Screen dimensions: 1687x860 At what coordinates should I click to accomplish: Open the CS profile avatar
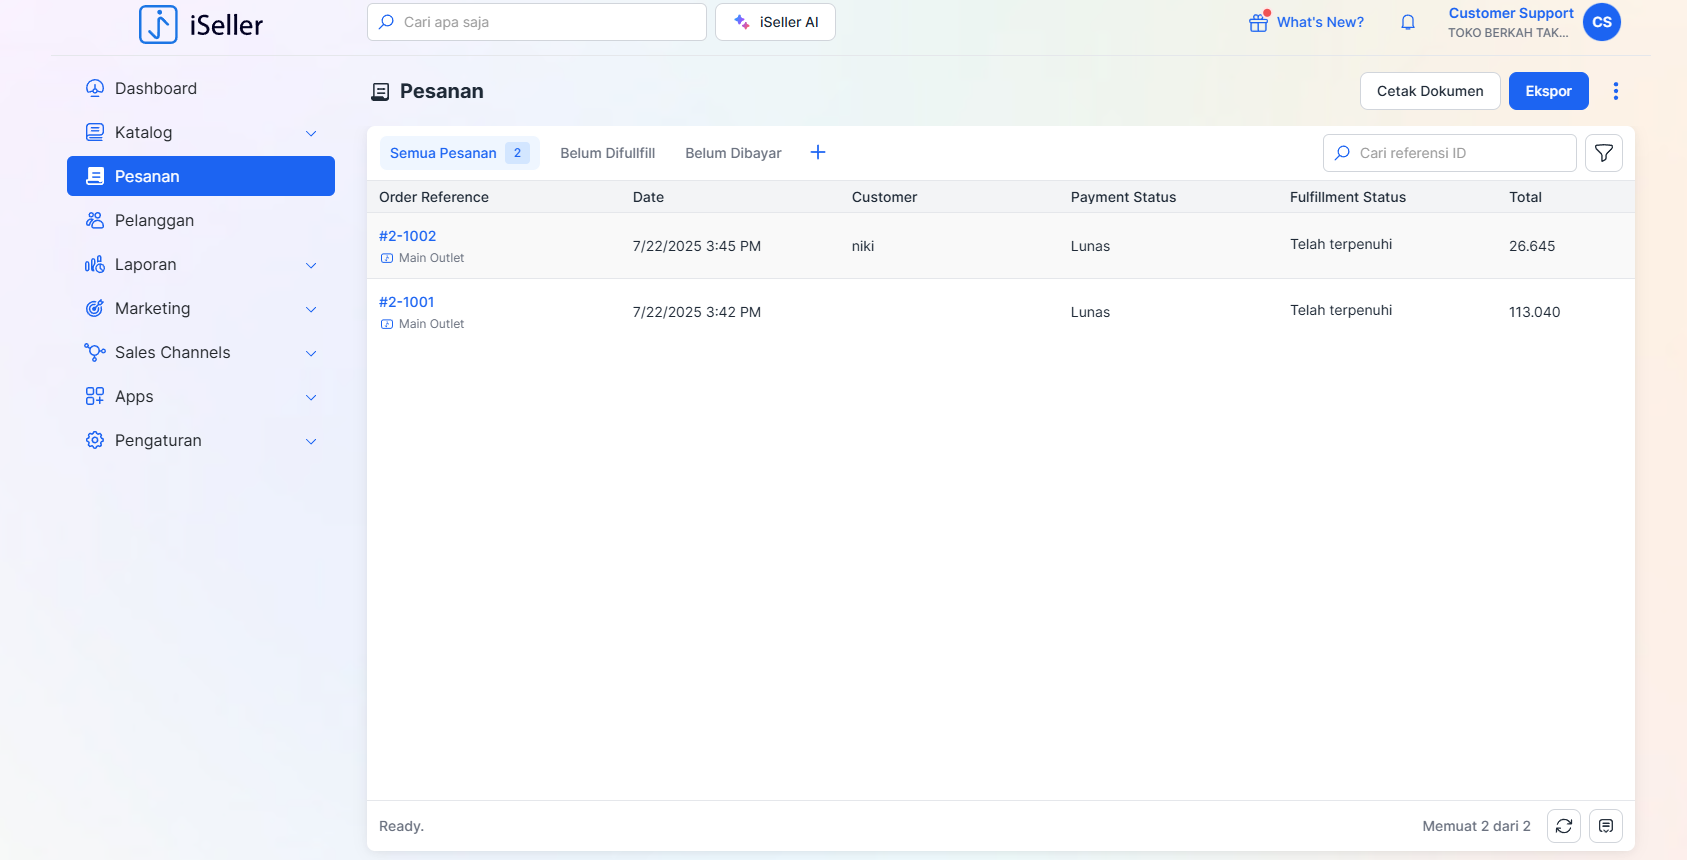click(x=1601, y=22)
